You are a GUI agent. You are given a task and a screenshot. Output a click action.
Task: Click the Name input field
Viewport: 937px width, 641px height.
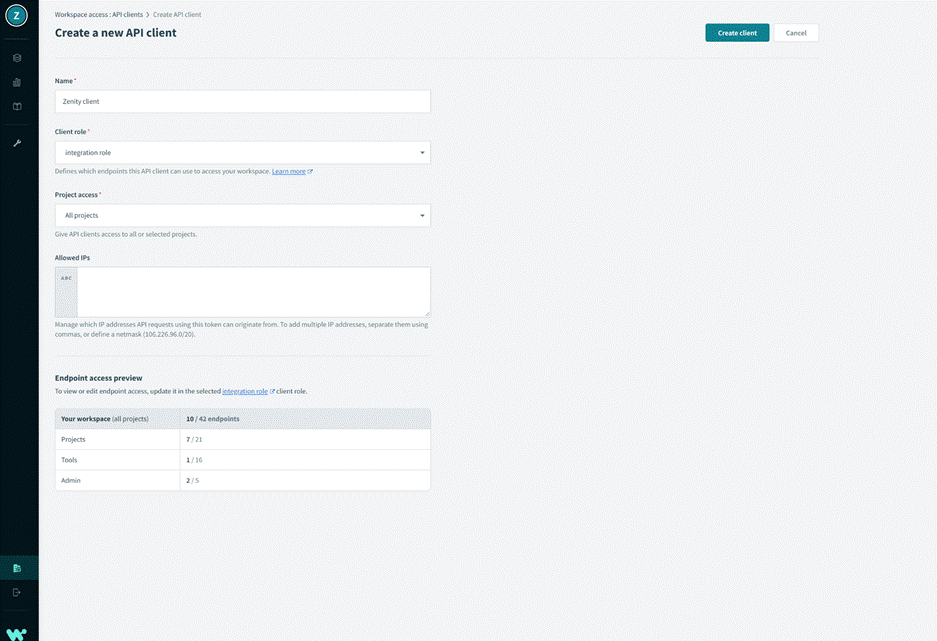click(x=242, y=101)
